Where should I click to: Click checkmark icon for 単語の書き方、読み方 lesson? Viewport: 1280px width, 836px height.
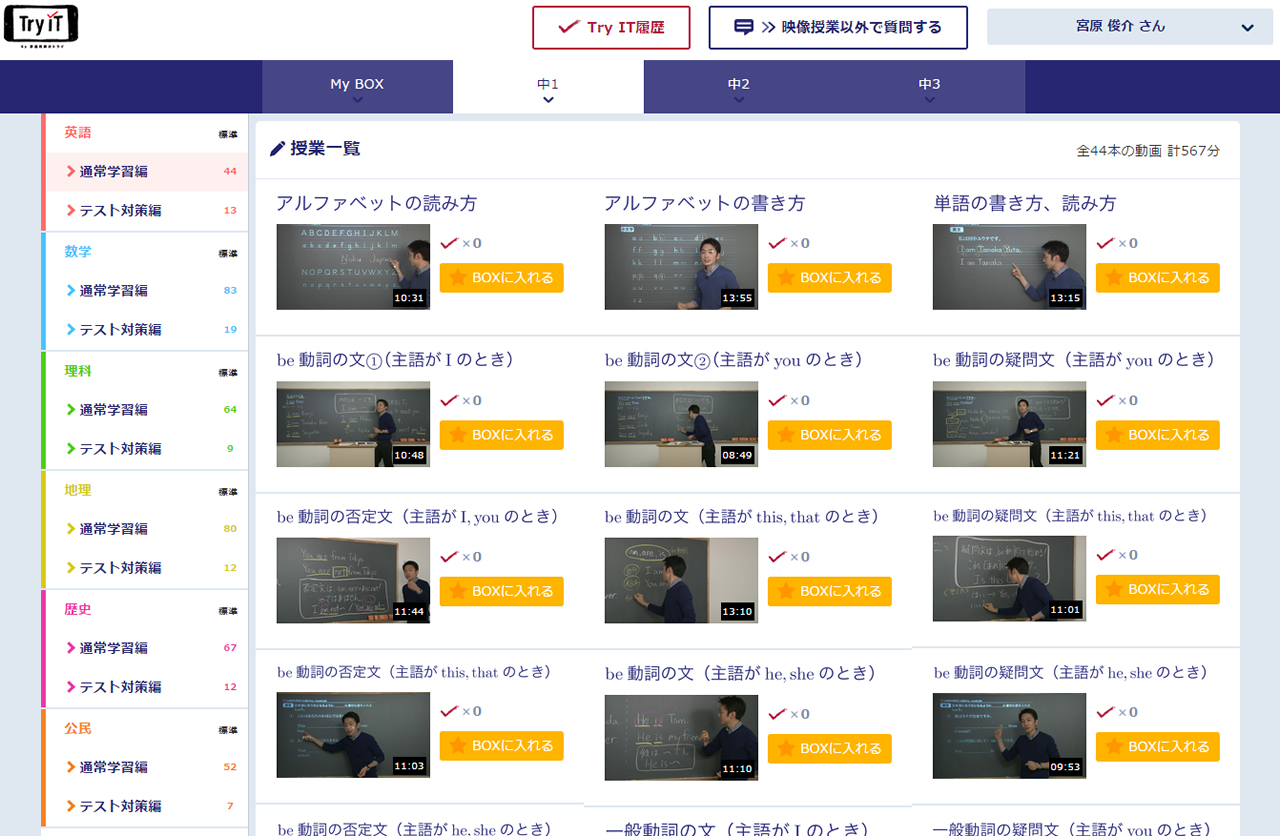tap(1105, 243)
